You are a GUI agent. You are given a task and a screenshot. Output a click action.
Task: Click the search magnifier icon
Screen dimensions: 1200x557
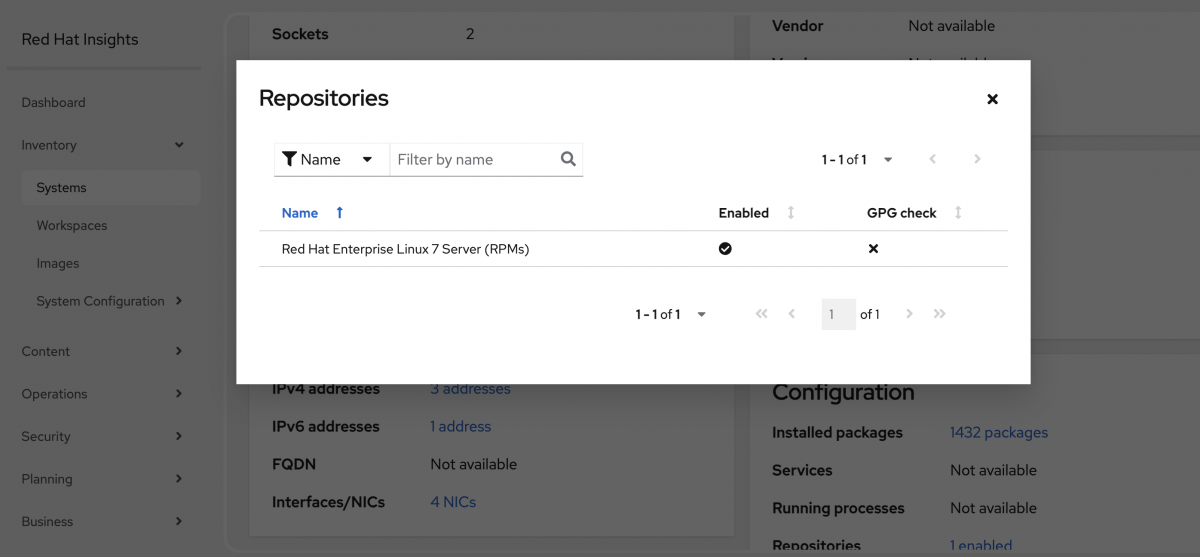click(x=568, y=159)
